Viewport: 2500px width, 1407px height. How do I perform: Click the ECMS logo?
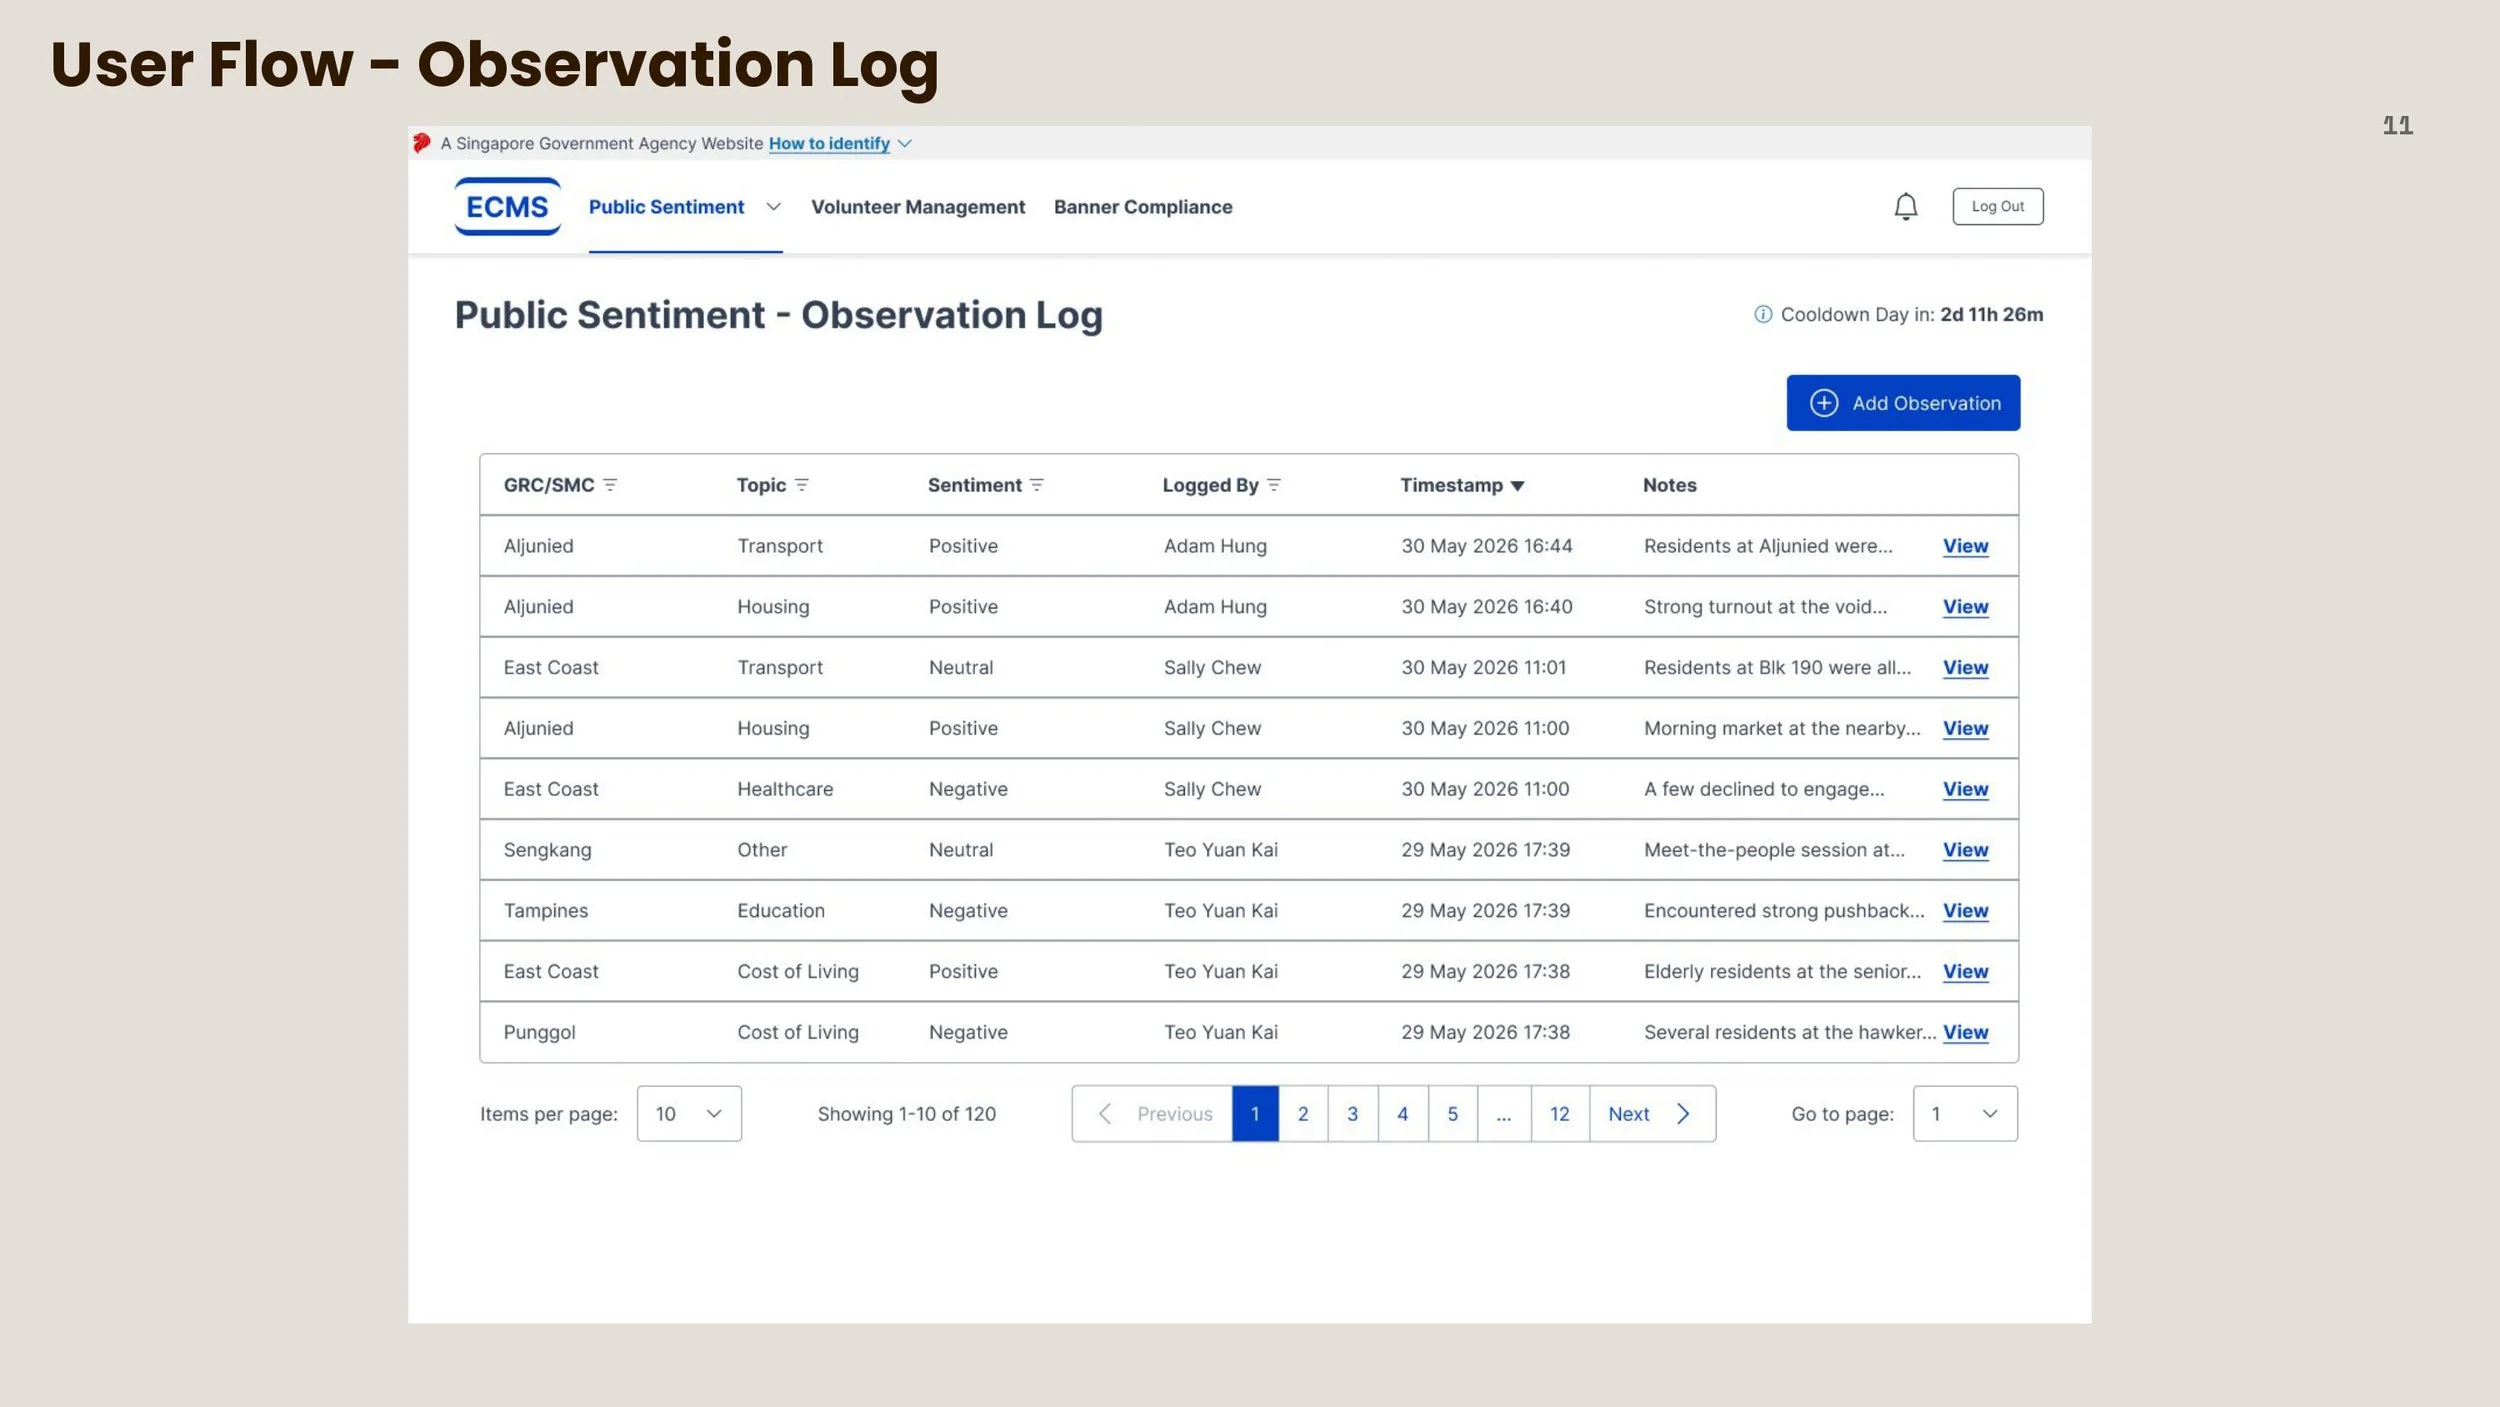point(508,207)
